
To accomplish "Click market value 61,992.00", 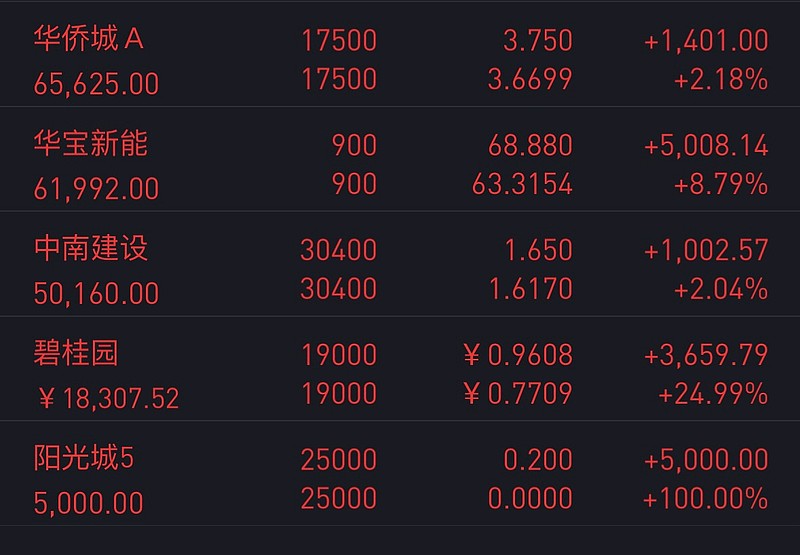I will [96, 189].
